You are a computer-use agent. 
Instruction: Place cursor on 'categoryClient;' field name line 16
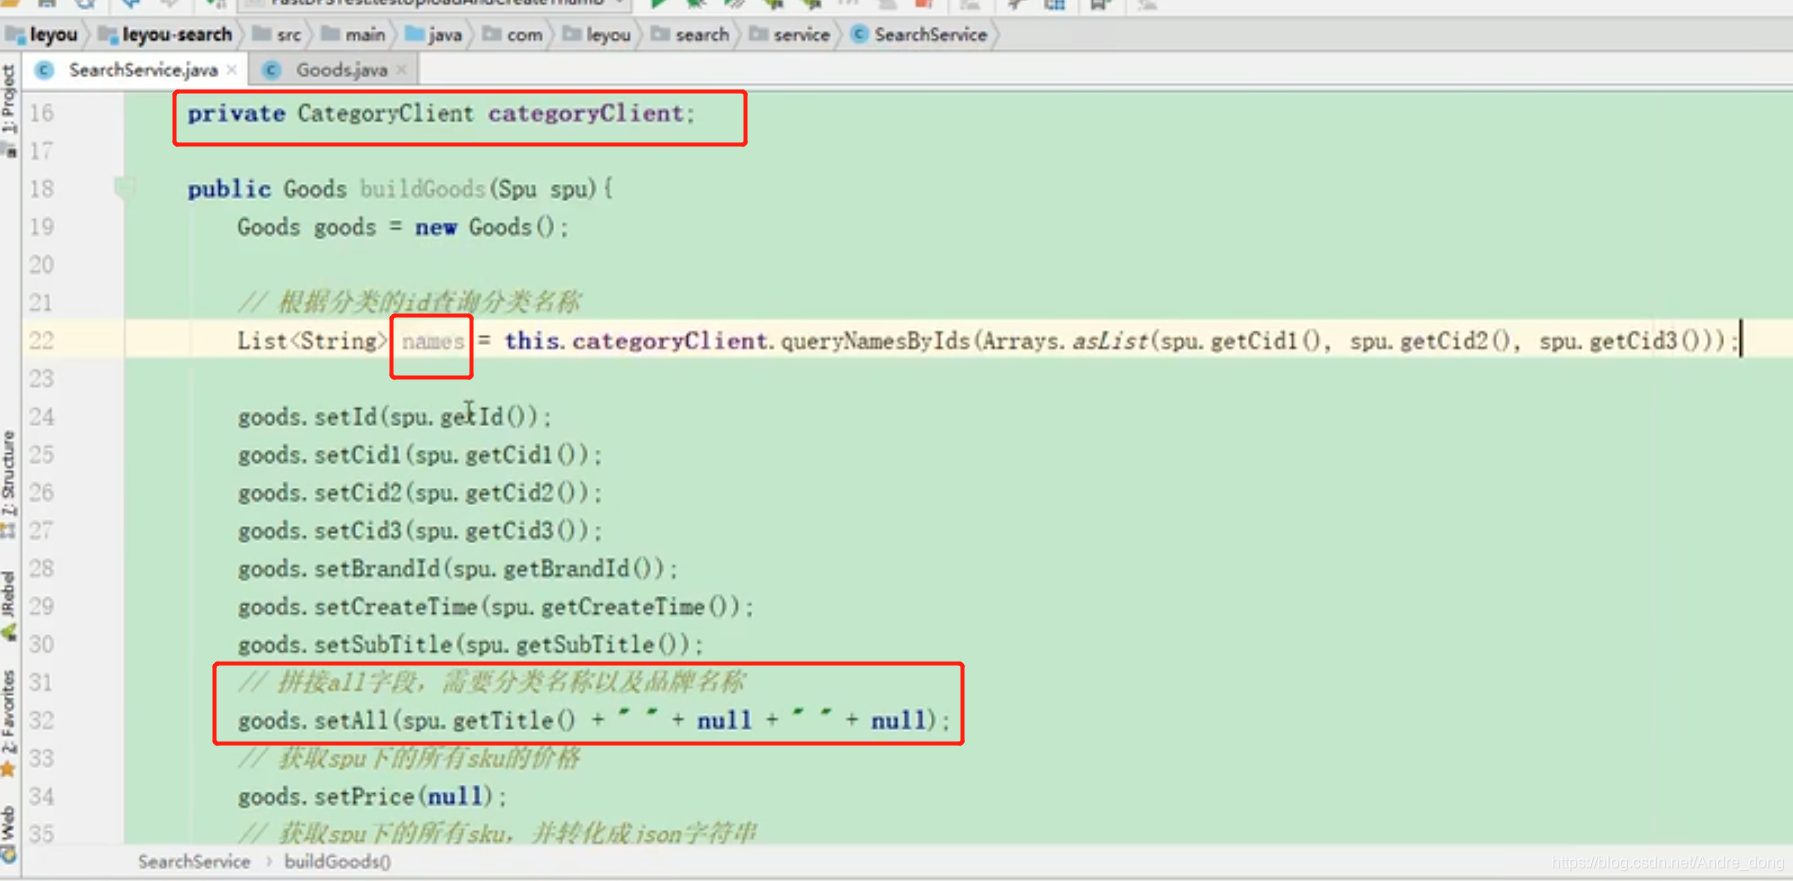591,113
